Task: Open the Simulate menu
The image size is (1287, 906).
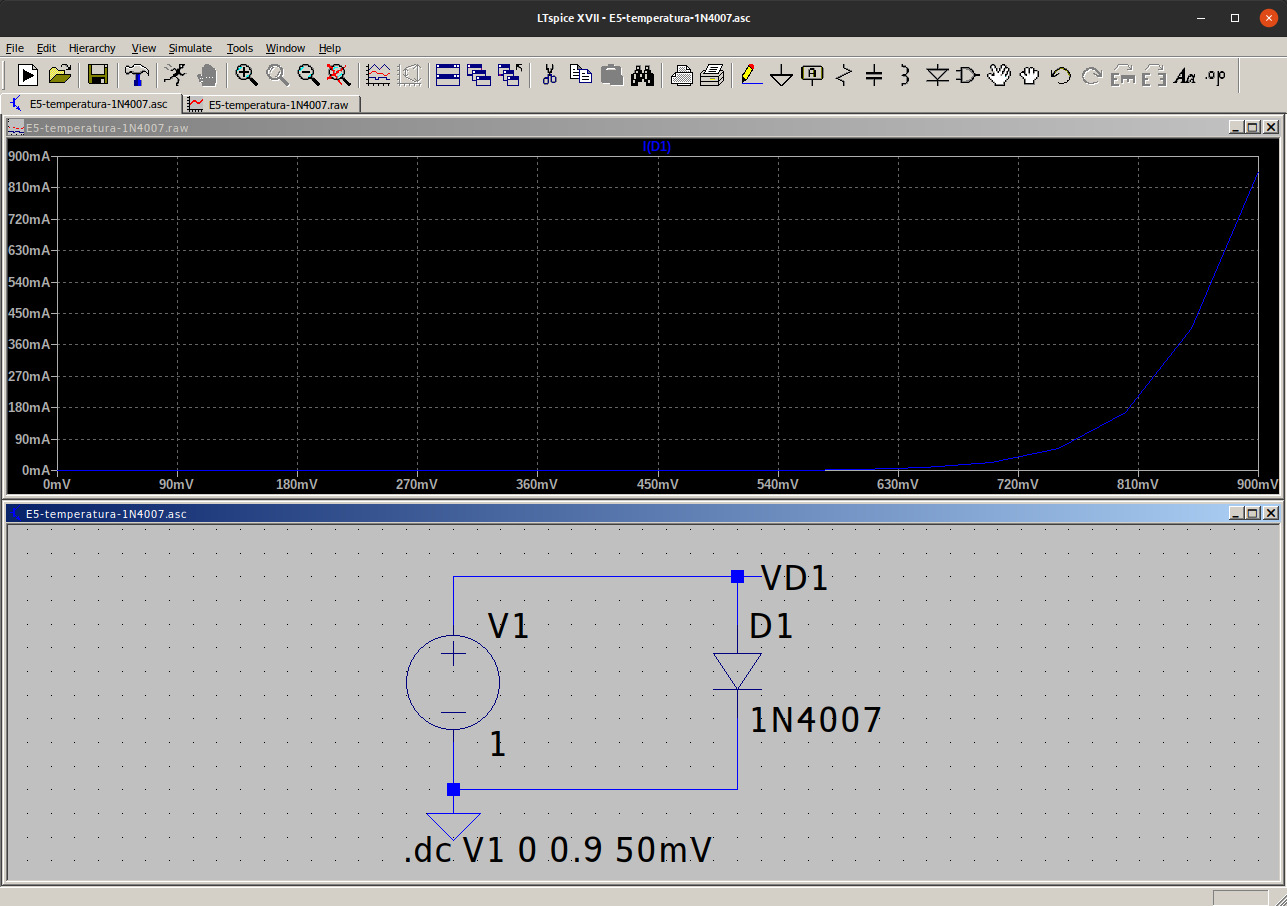Action: [190, 48]
